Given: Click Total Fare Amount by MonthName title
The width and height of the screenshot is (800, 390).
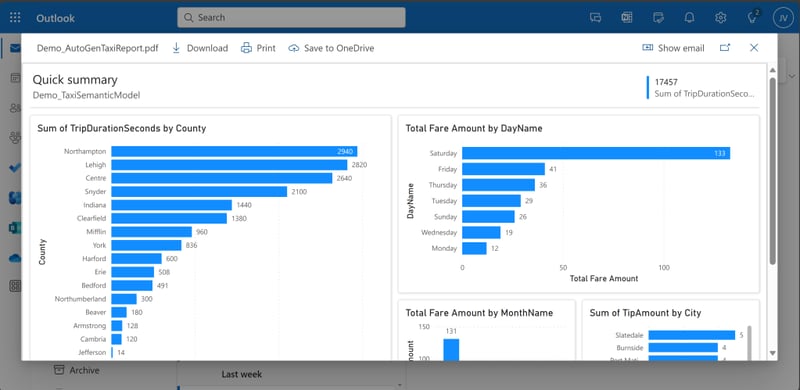Looking at the screenshot, I should pos(479,313).
